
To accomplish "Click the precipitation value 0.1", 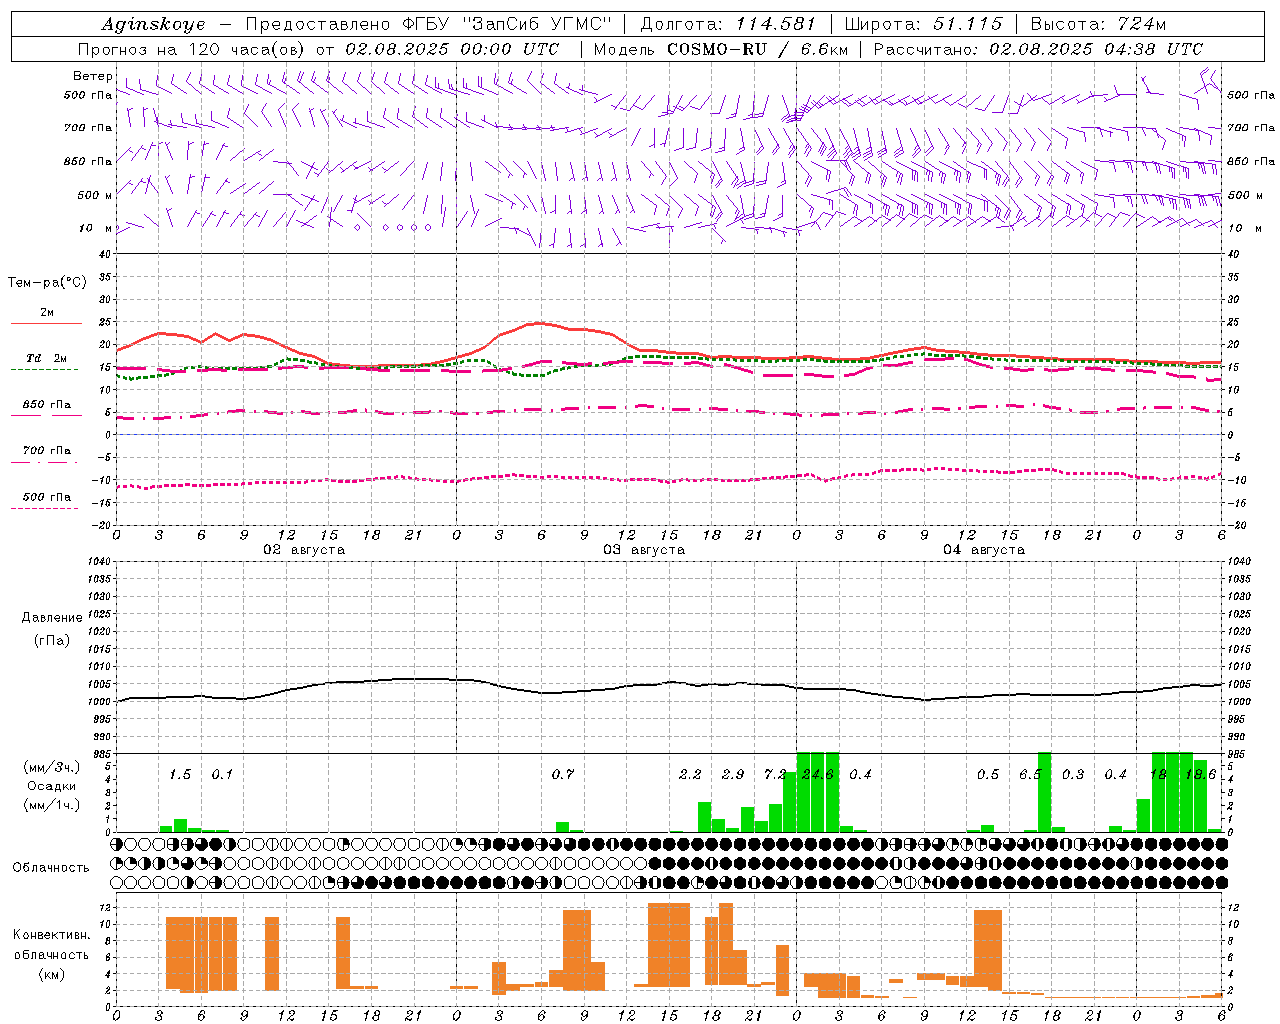I will pyautogui.click(x=222, y=775).
